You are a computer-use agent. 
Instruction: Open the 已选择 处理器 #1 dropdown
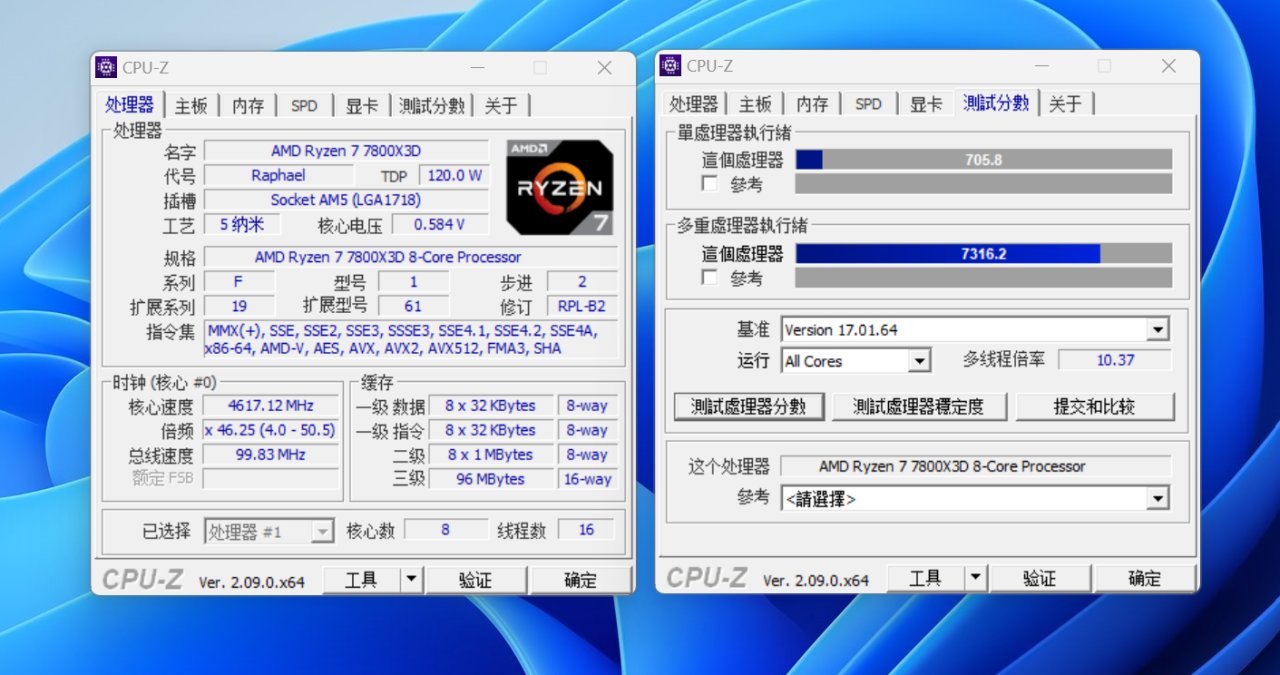(322, 532)
